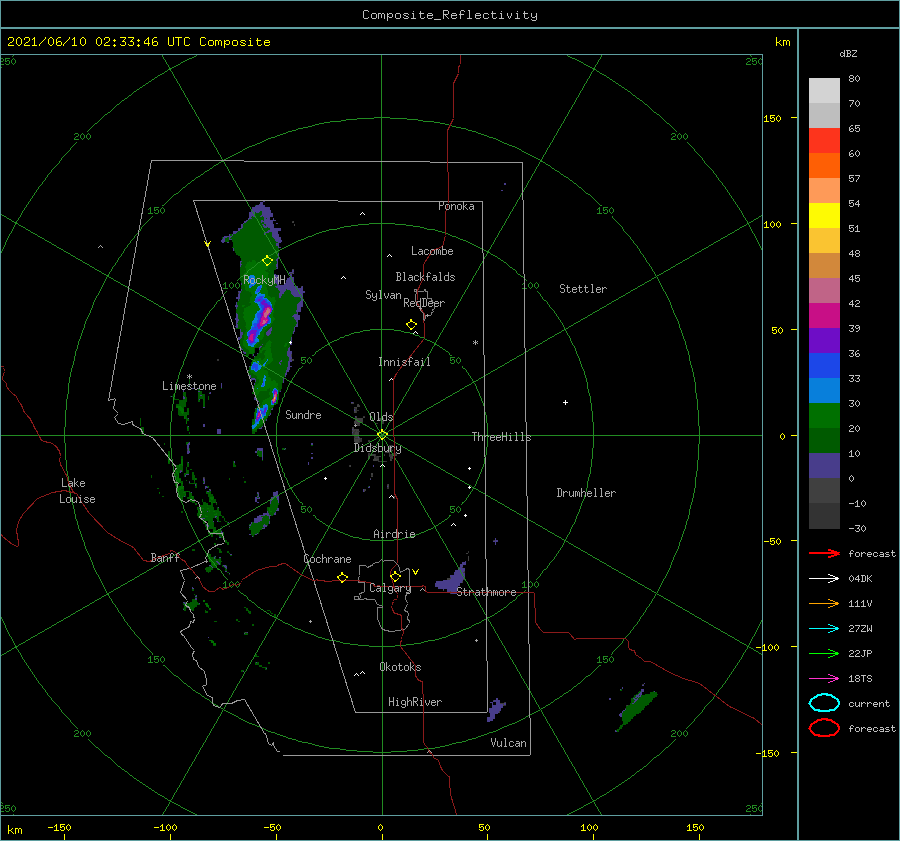
Task: Click the Lake Louise label
Action: point(77,491)
